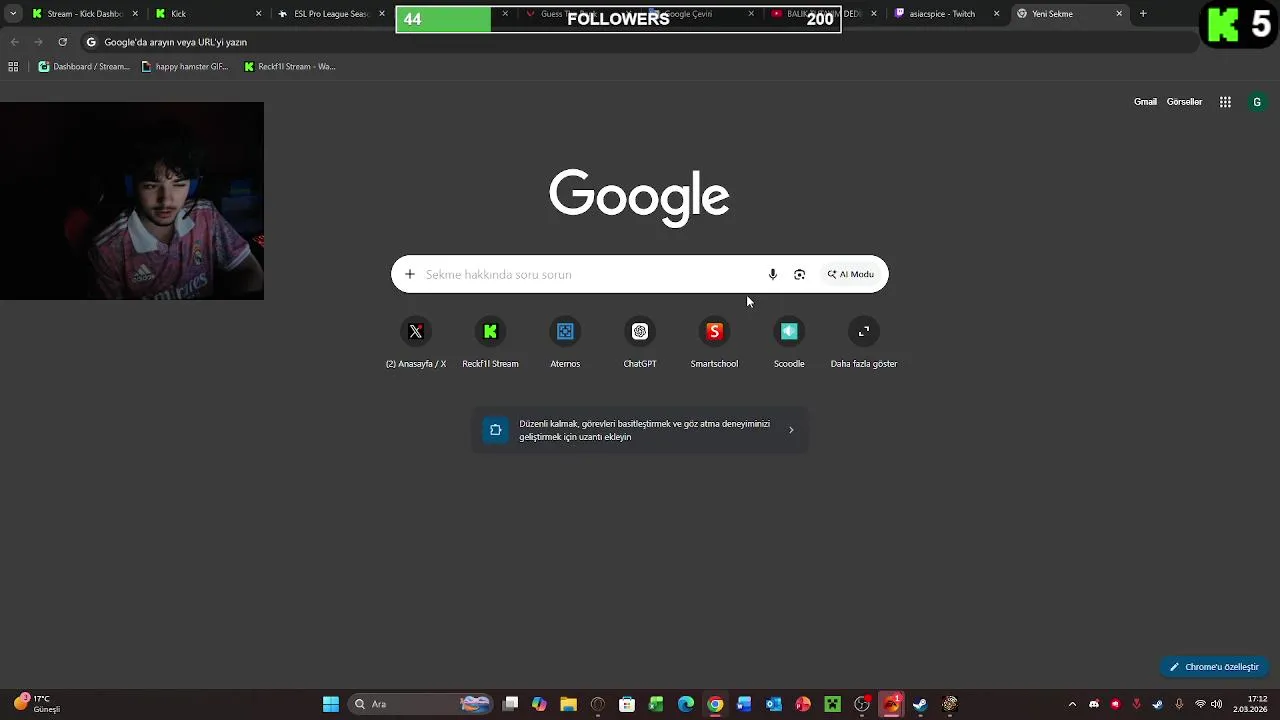Switch to ESL Pro League Season tab
Viewport: 1280px width, 720px height.
[330, 14]
